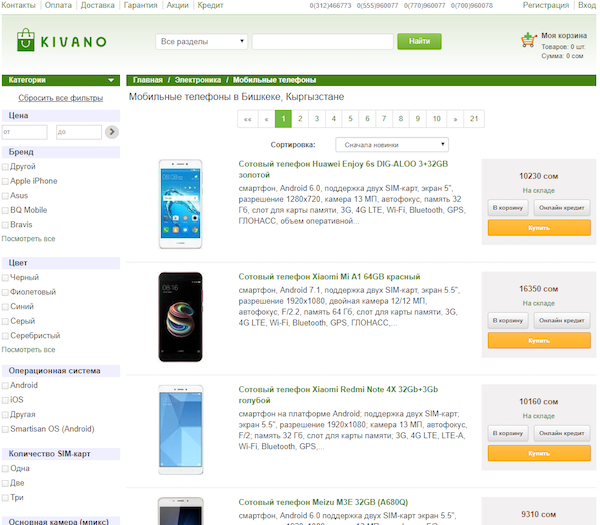Select Одна SIM card checkbox

5,469
